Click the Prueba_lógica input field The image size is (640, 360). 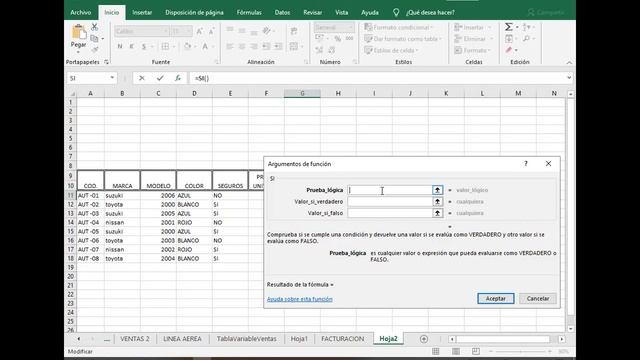[x=390, y=190]
